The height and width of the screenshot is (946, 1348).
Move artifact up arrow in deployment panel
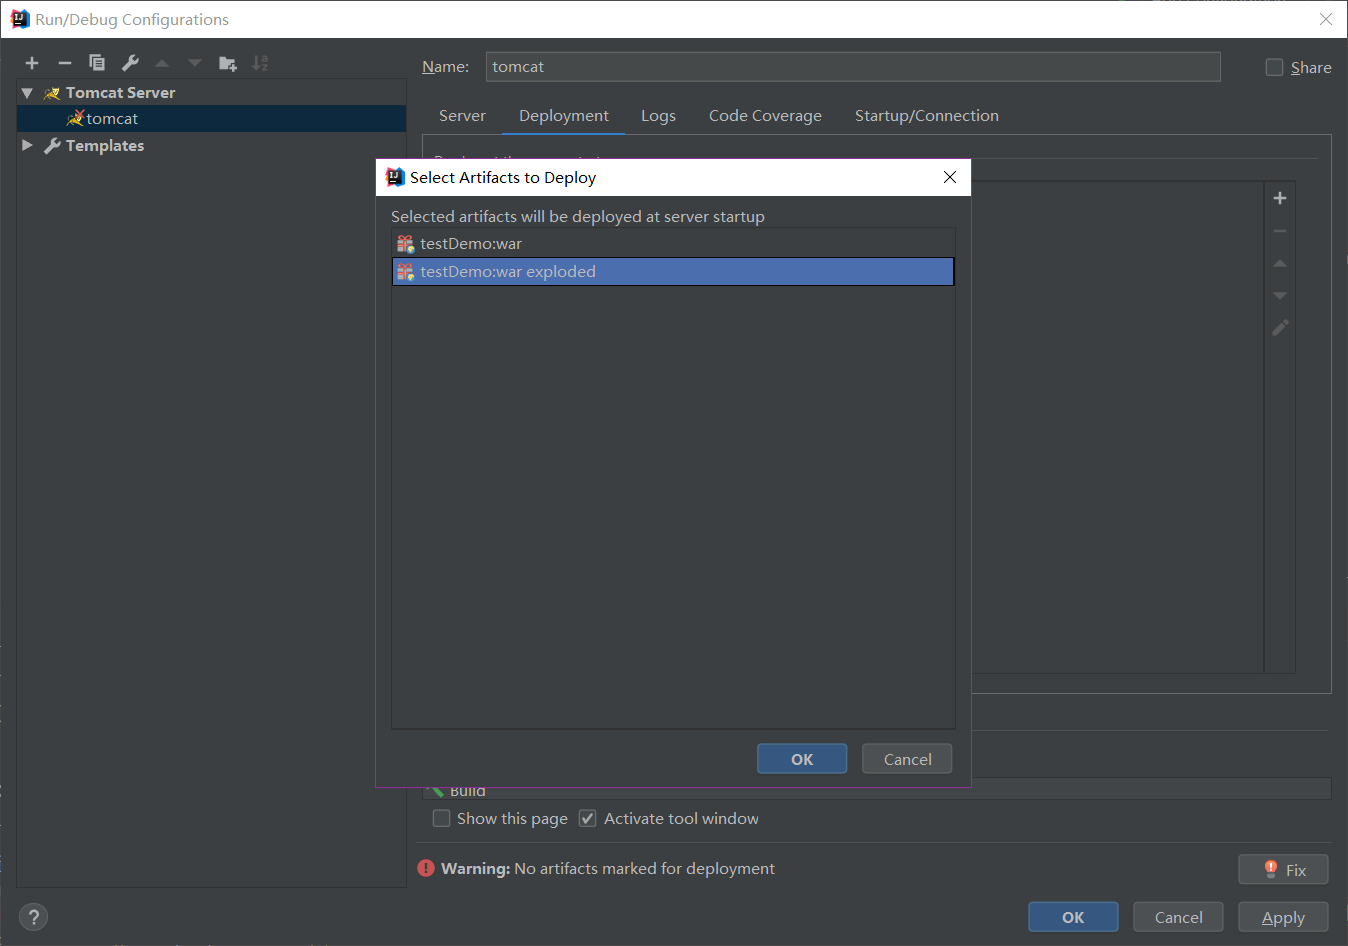tap(1280, 263)
